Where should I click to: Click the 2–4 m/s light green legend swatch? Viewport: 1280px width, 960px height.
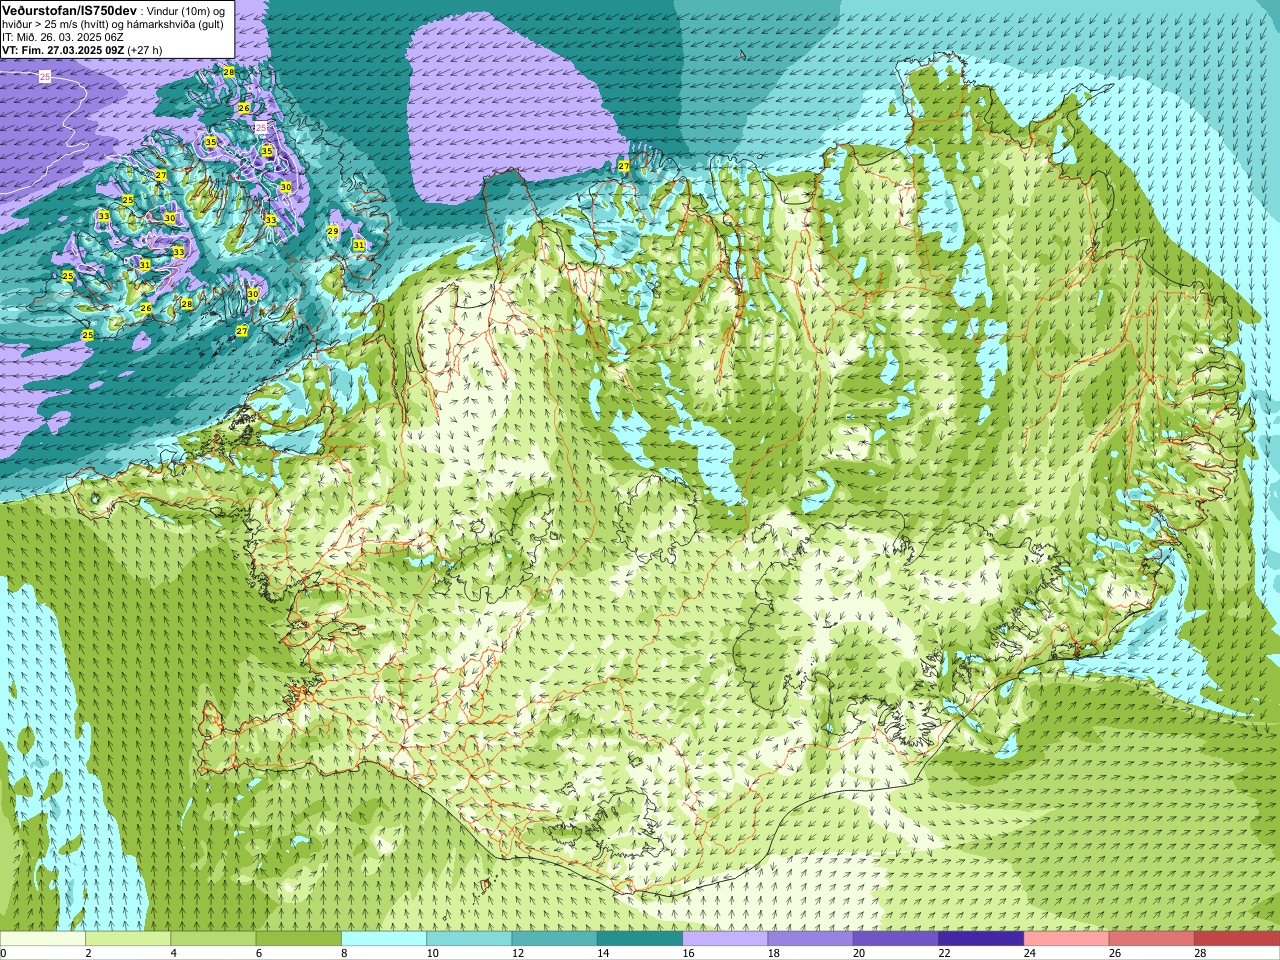tap(128, 939)
